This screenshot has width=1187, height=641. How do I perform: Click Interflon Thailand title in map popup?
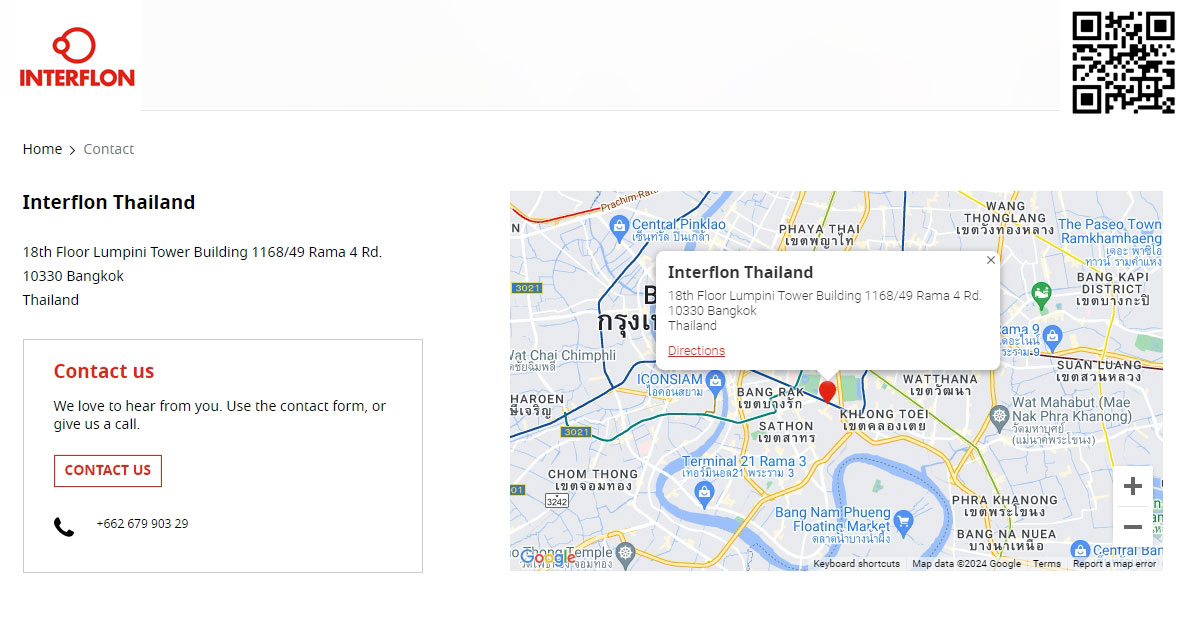(x=740, y=272)
